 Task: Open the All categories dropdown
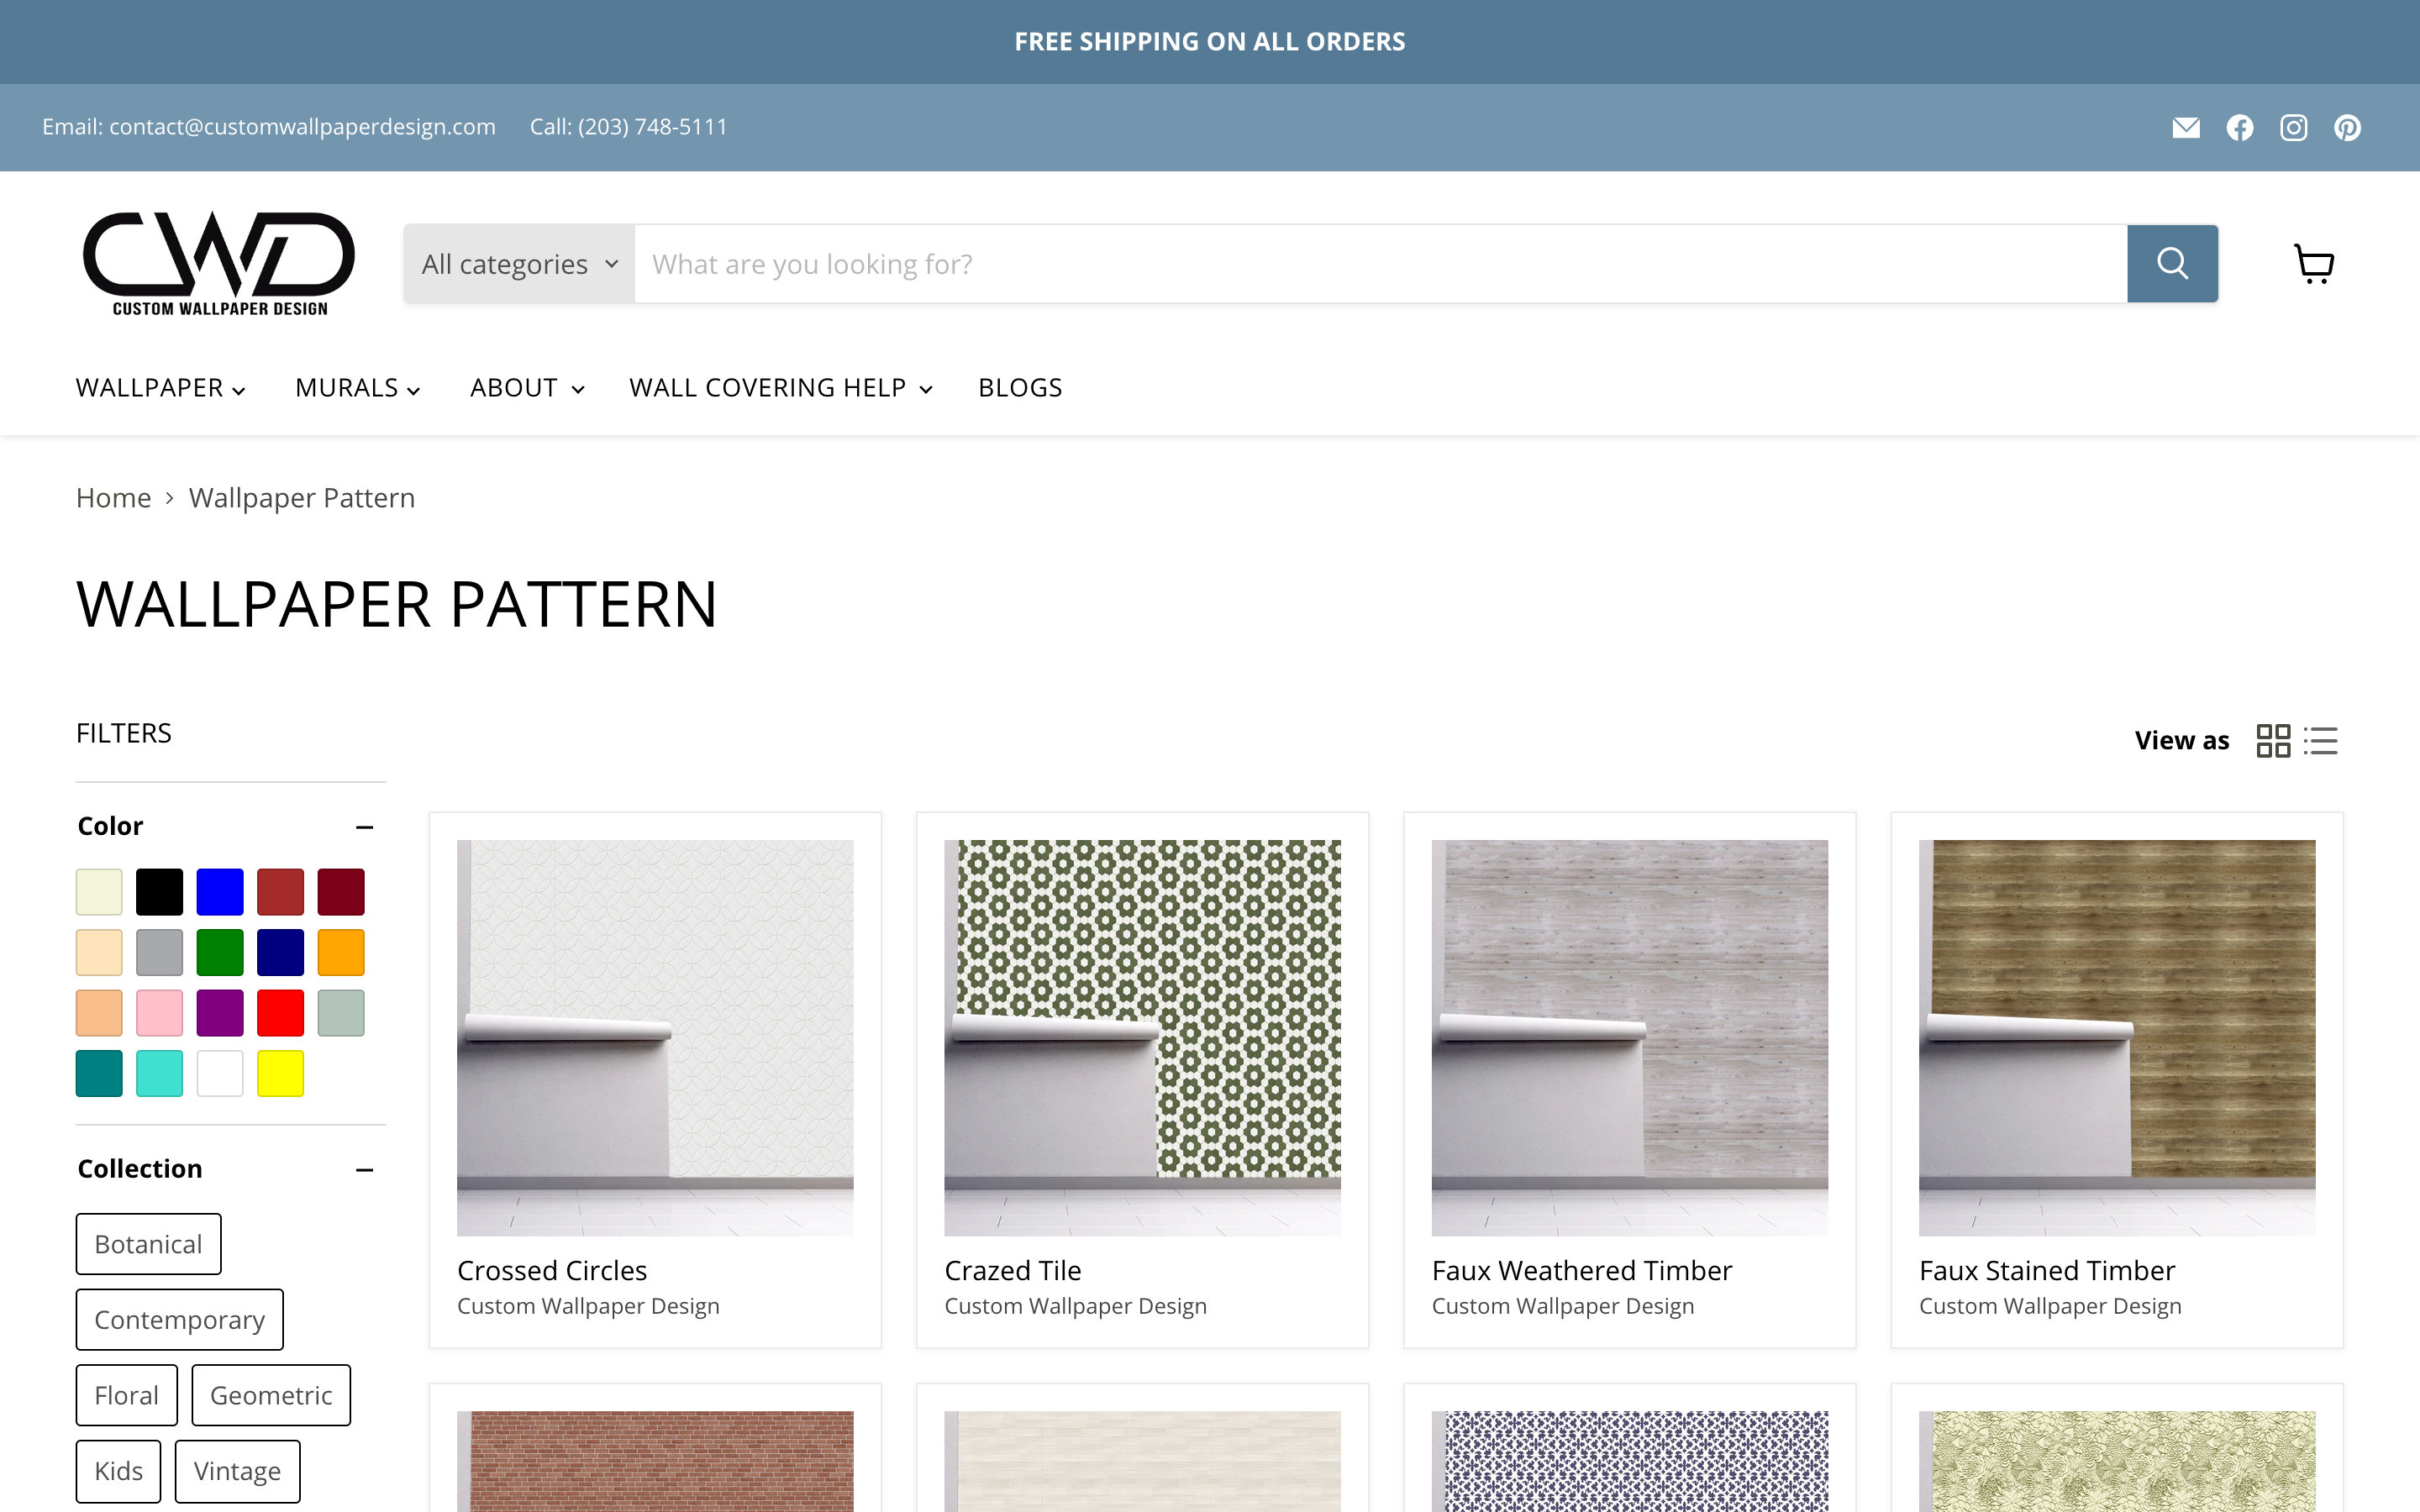pyautogui.click(x=519, y=264)
